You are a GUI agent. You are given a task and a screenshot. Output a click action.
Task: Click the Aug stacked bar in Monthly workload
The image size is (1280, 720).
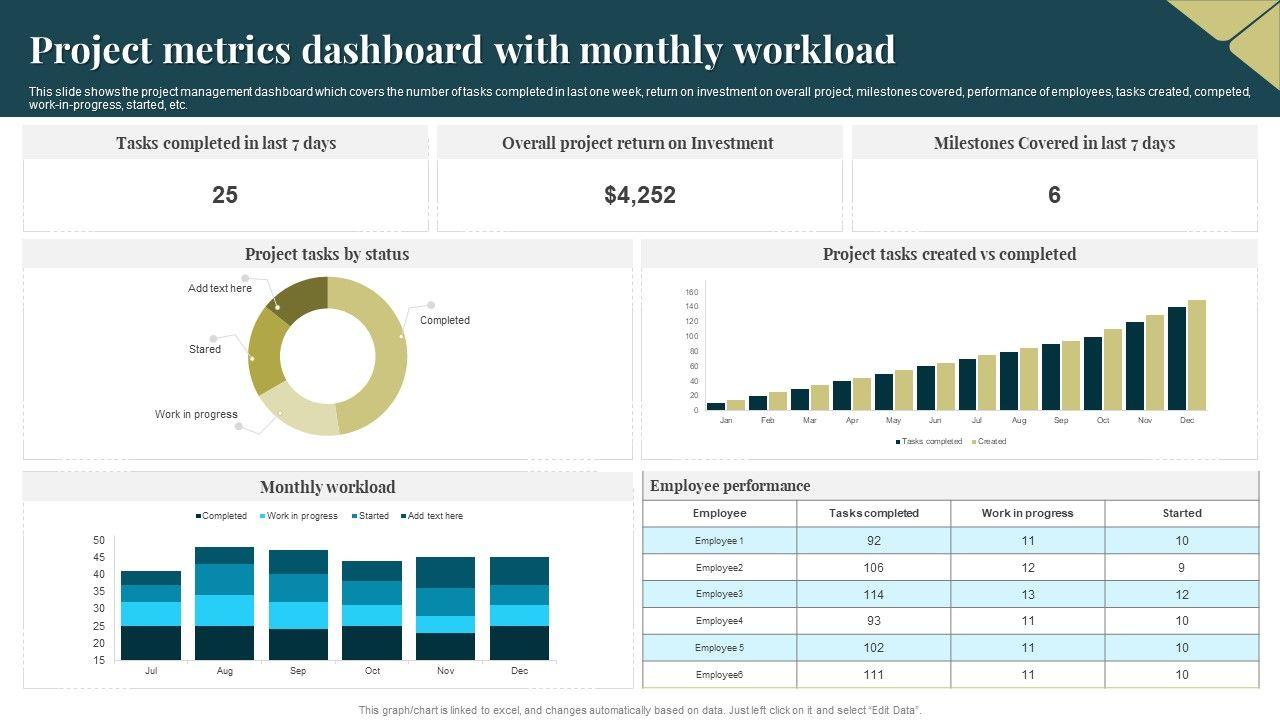click(x=224, y=603)
